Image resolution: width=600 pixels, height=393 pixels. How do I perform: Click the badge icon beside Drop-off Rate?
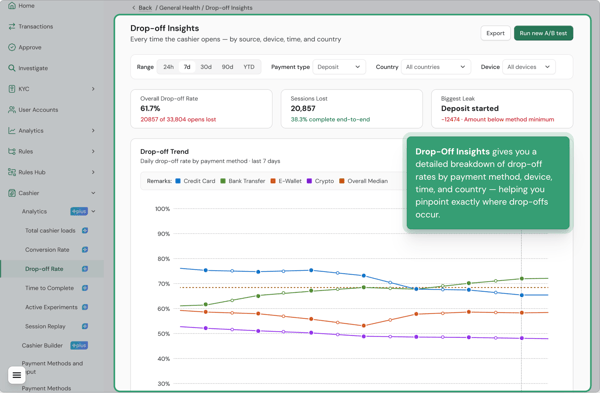pos(85,269)
